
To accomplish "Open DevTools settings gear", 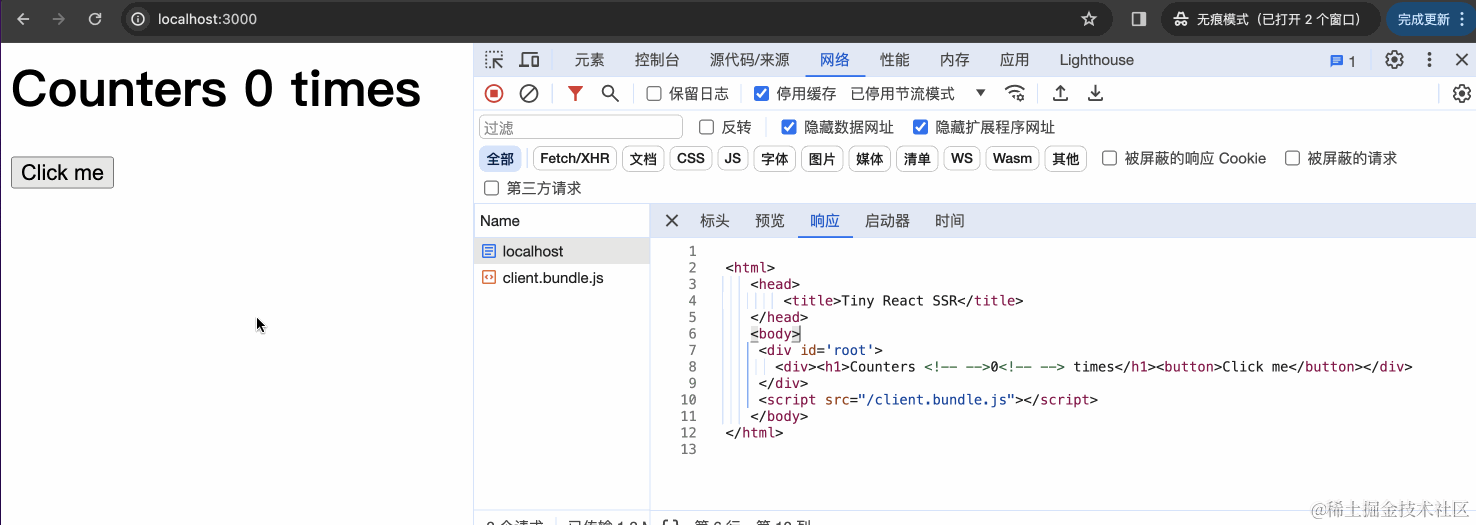I will [x=1394, y=60].
